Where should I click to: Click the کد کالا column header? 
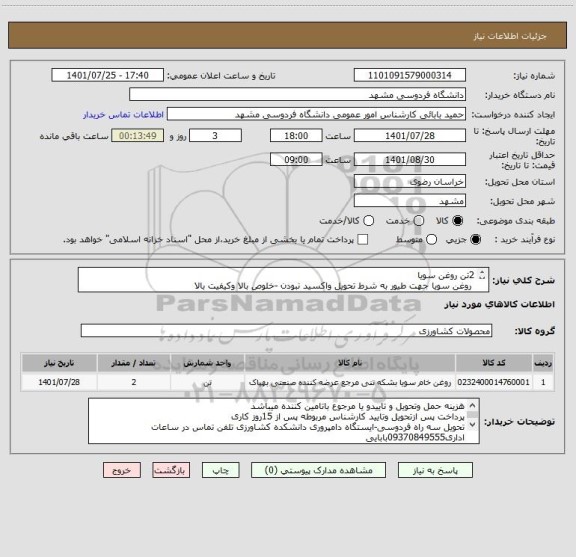pyautogui.click(x=494, y=363)
